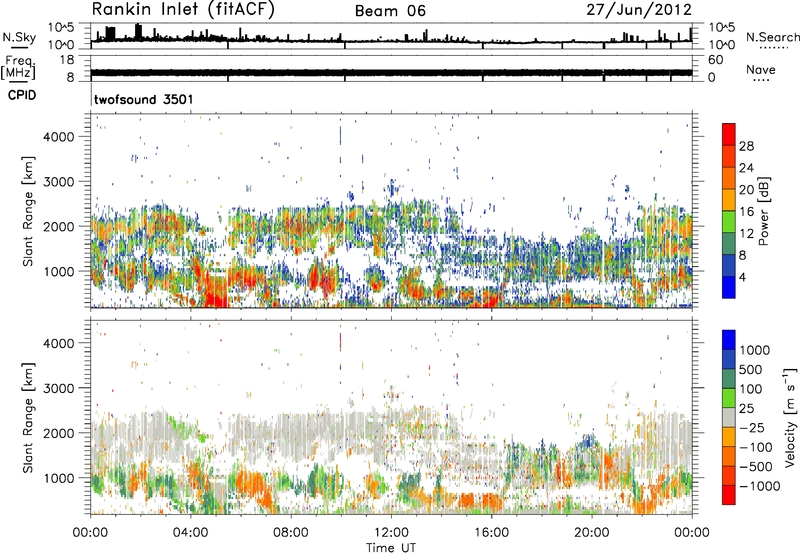
Task: Click the '12:00' time axis tick label
Action: [x=391, y=533]
